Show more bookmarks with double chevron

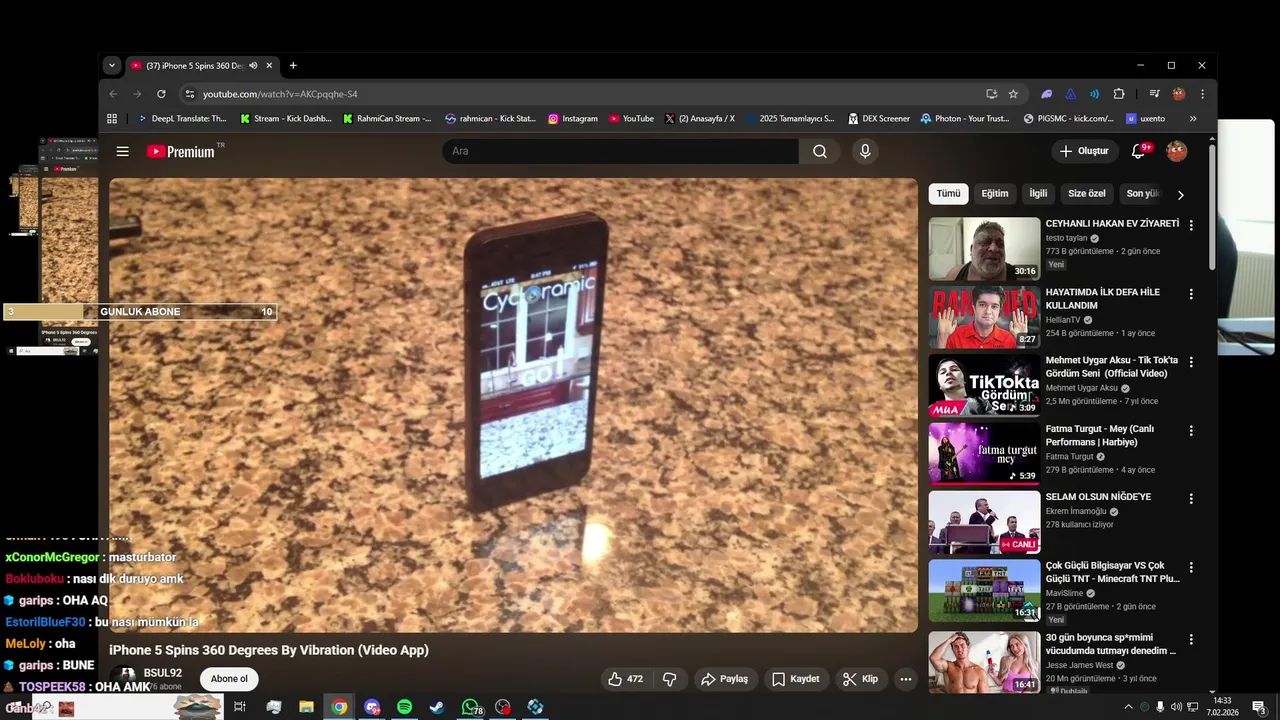(x=1193, y=118)
